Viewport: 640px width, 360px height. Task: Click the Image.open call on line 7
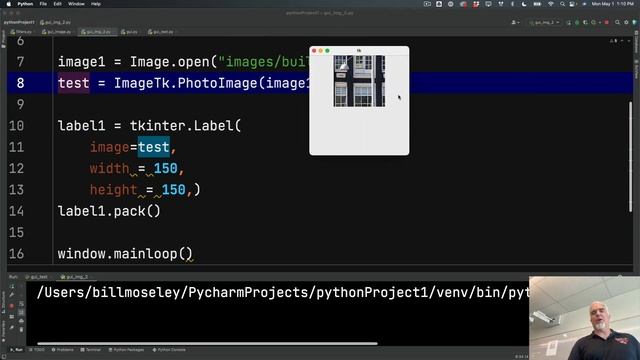click(169, 62)
